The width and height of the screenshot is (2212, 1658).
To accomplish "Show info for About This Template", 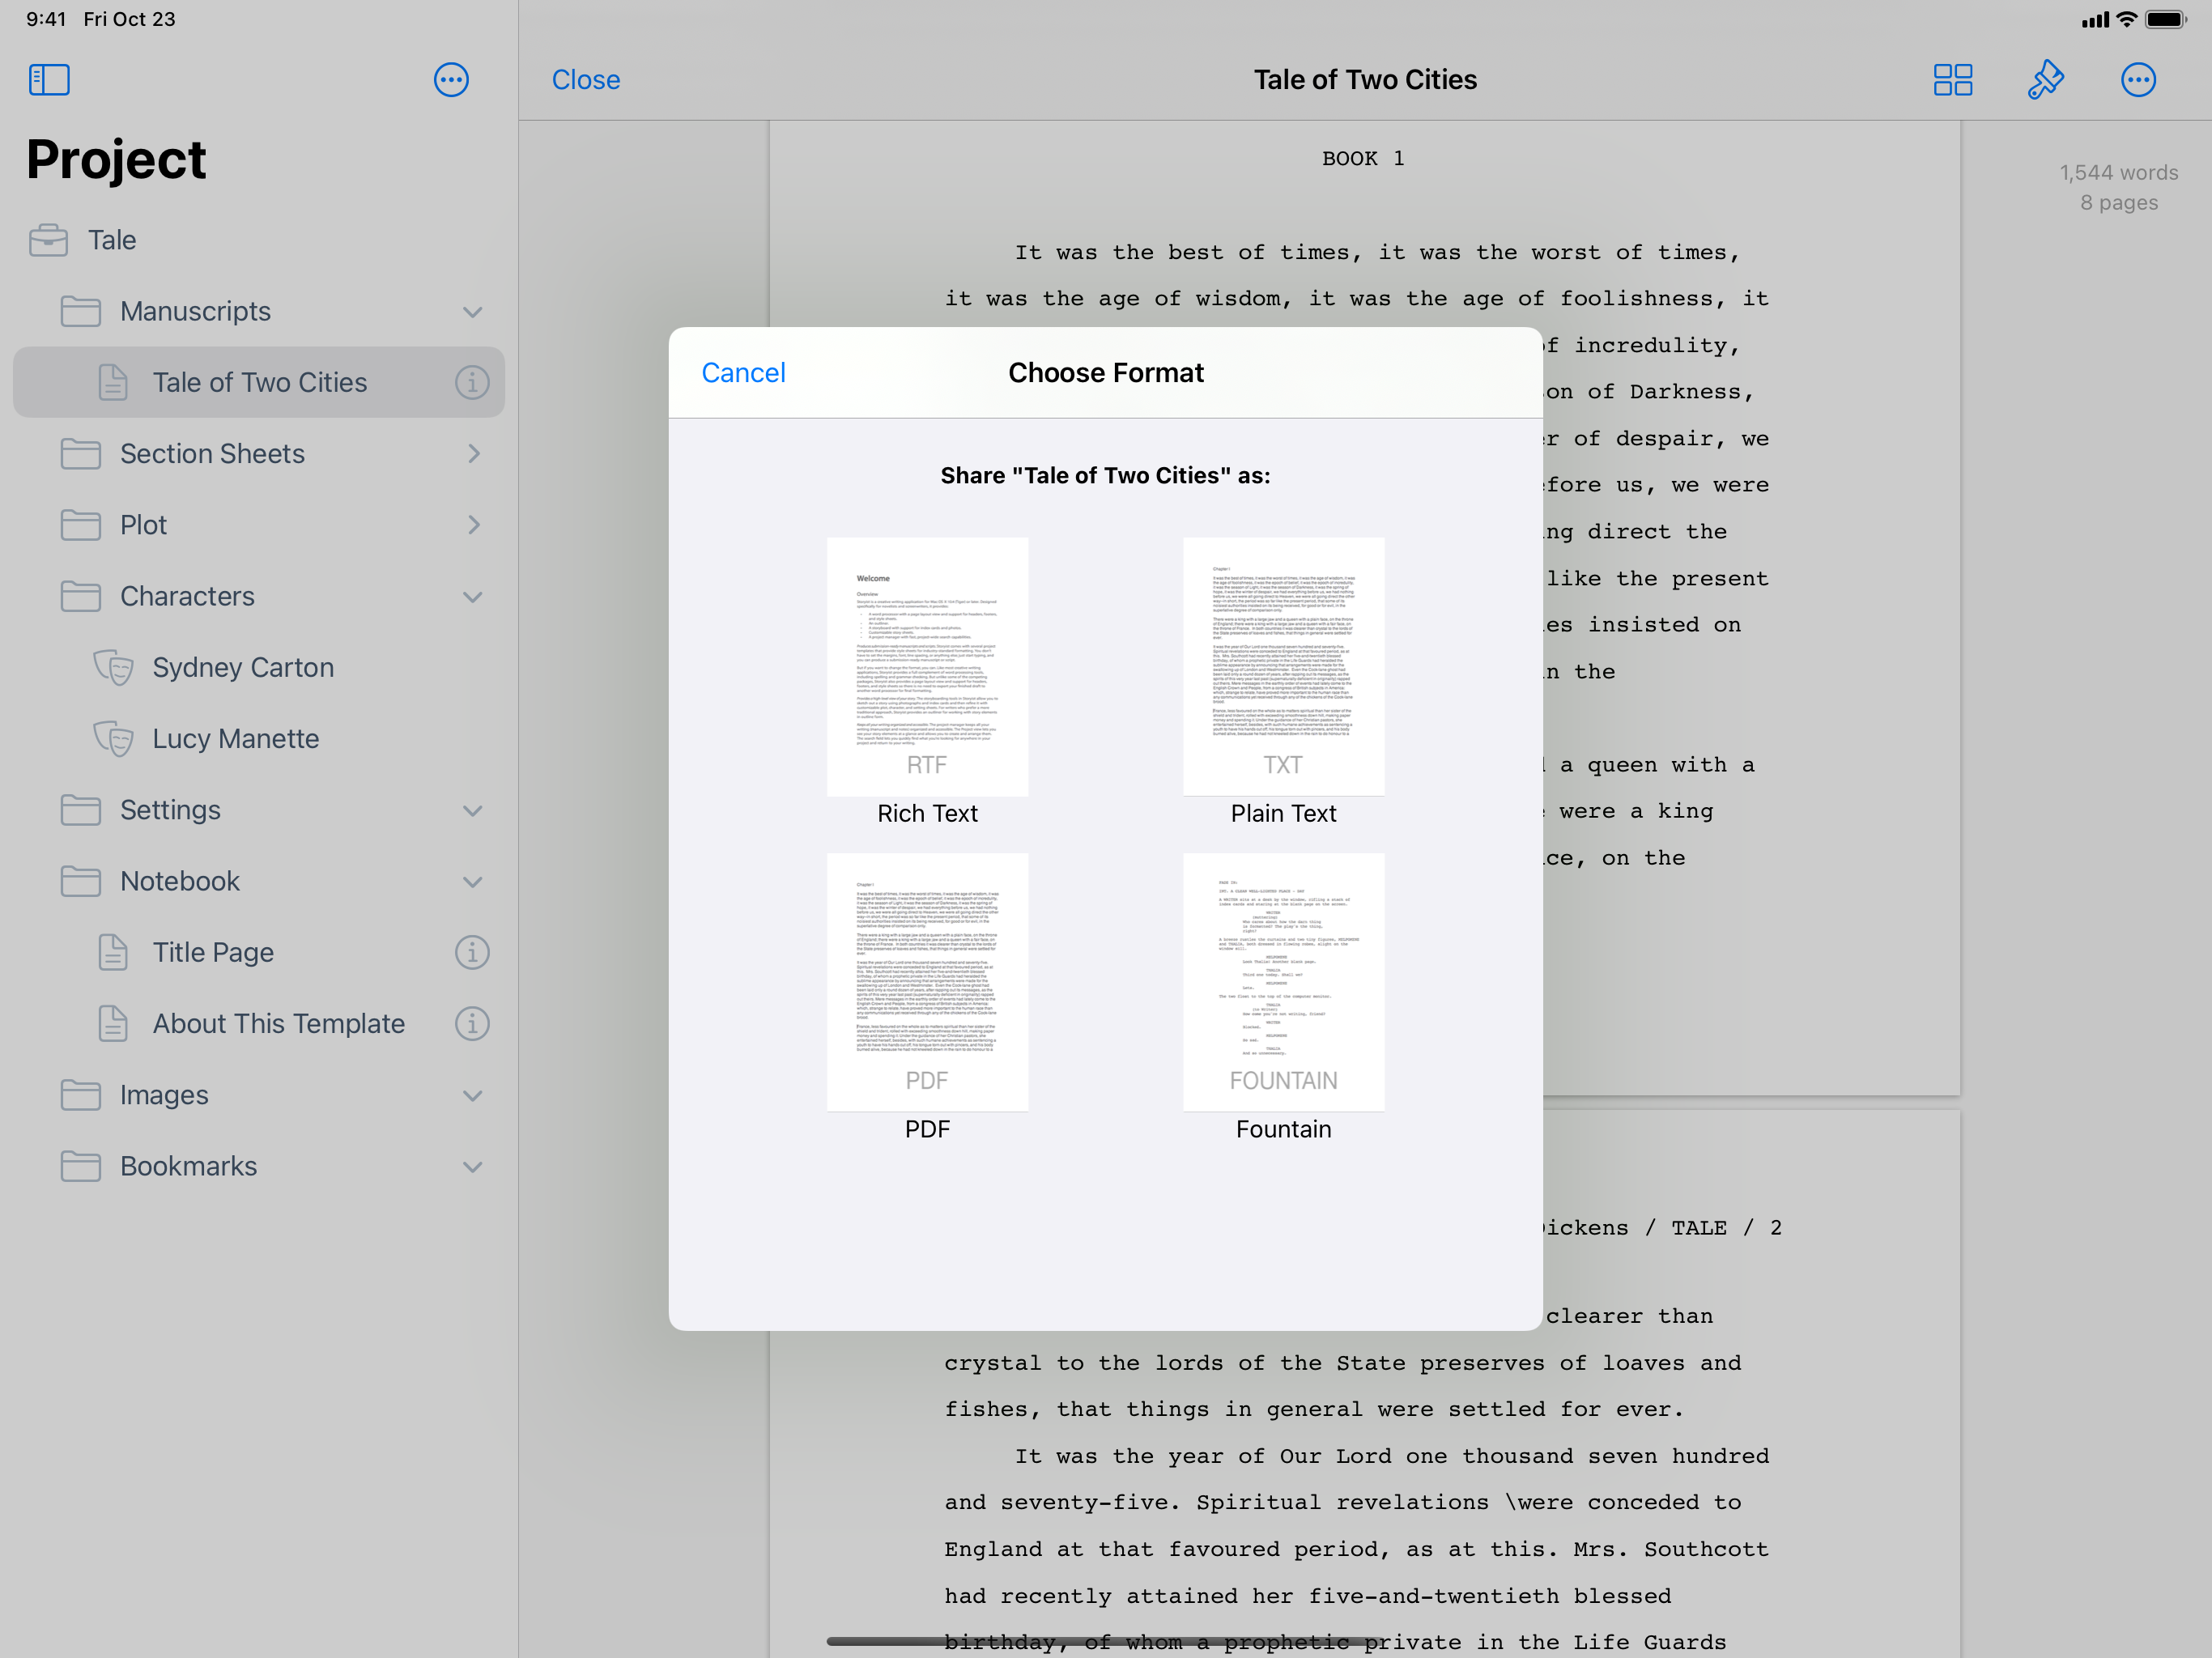I will (472, 1023).
